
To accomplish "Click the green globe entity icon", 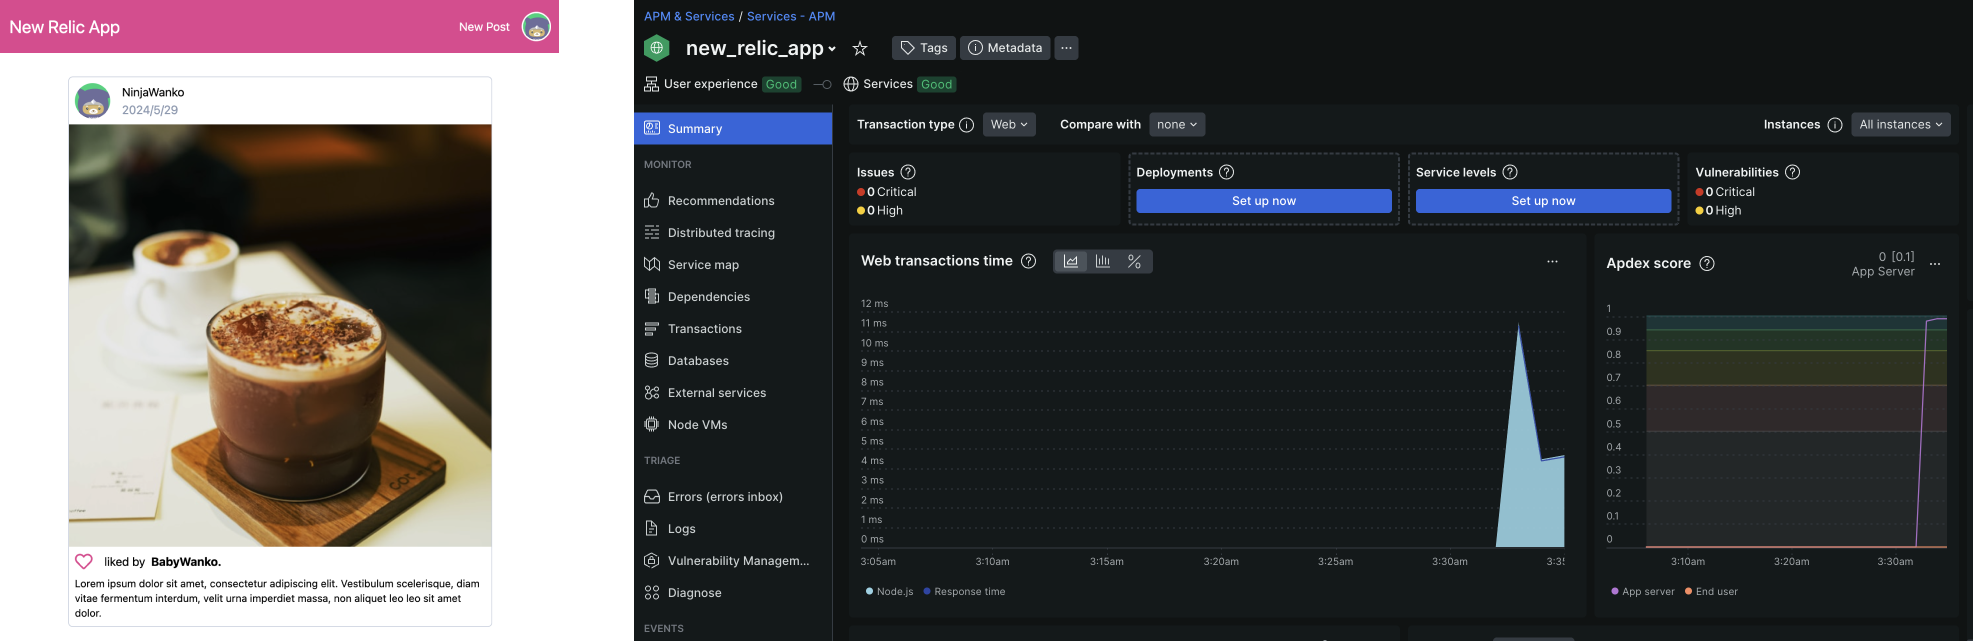I will tap(657, 48).
